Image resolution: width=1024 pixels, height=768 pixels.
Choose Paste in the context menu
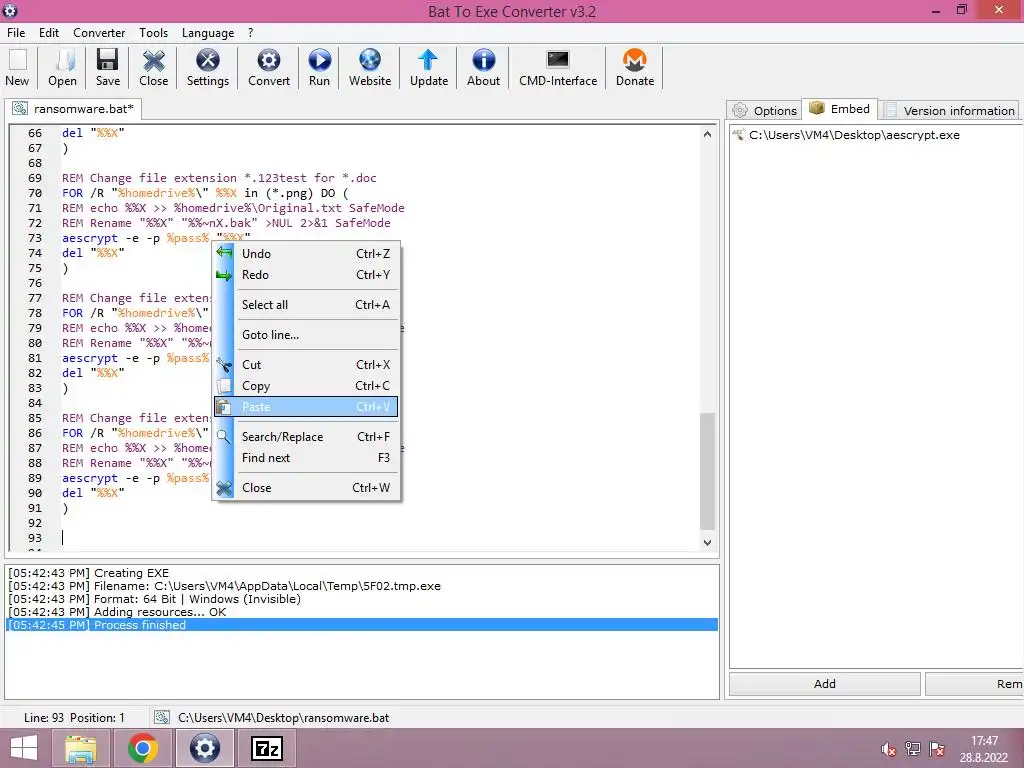pos(306,407)
